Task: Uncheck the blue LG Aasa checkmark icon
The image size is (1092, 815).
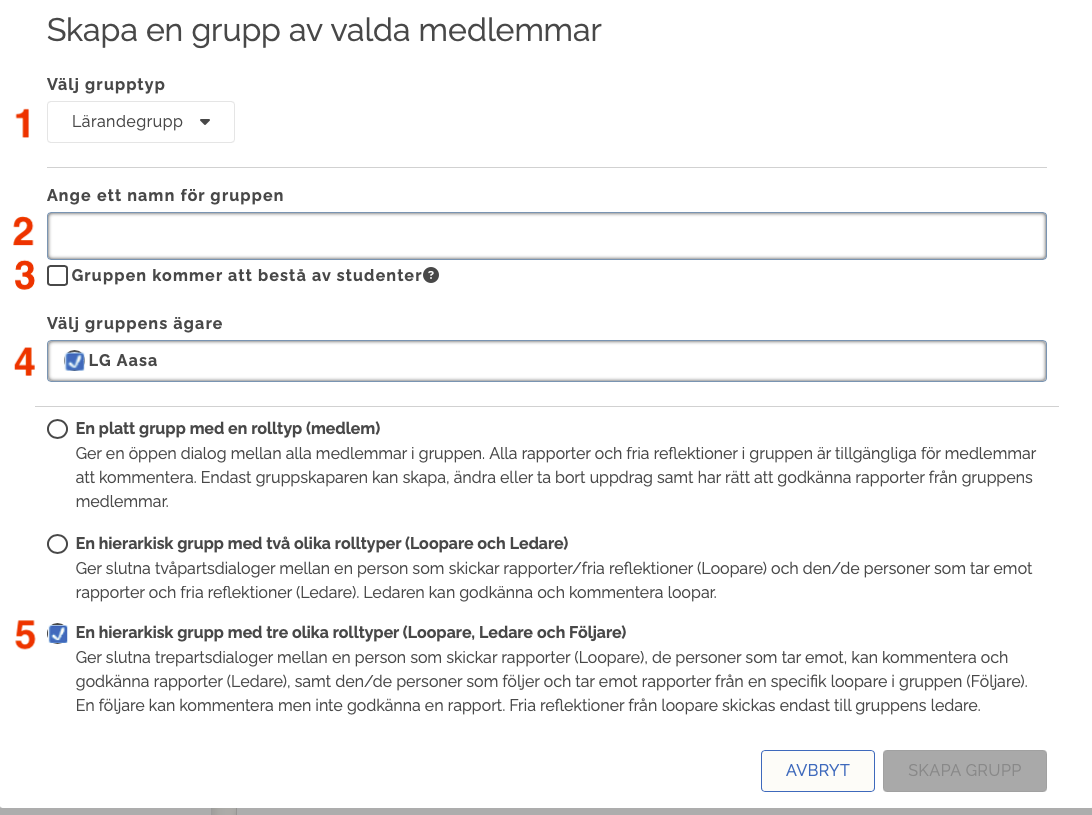Action: coord(75,361)
